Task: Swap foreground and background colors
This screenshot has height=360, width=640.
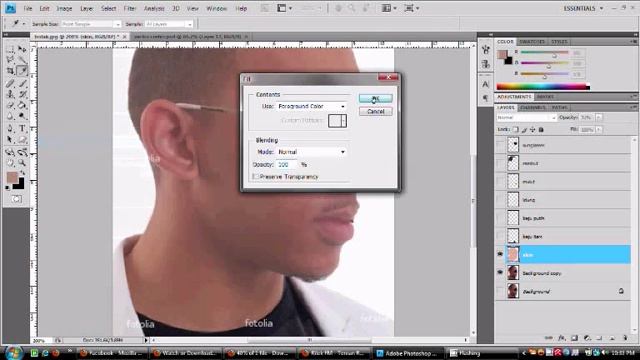Action: pyautogui.click(x=22, y=173)
